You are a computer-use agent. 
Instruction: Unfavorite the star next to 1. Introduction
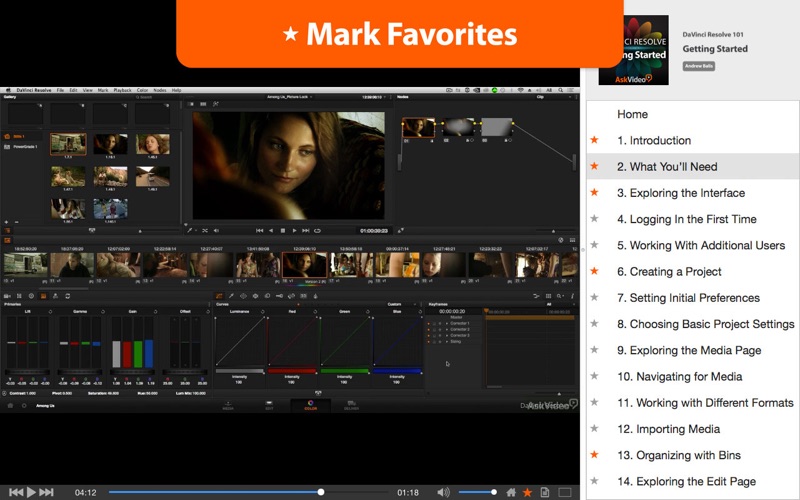595,141
